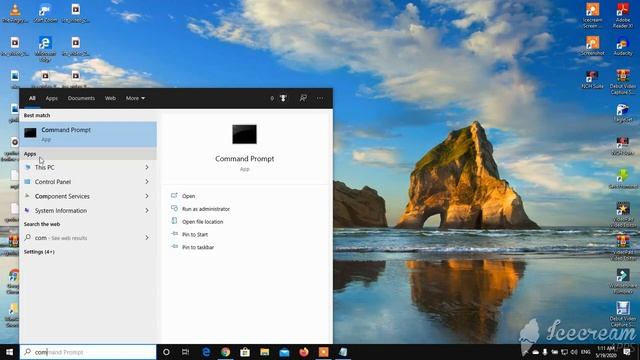Click the volume icon in system tray

coord(574,352)
